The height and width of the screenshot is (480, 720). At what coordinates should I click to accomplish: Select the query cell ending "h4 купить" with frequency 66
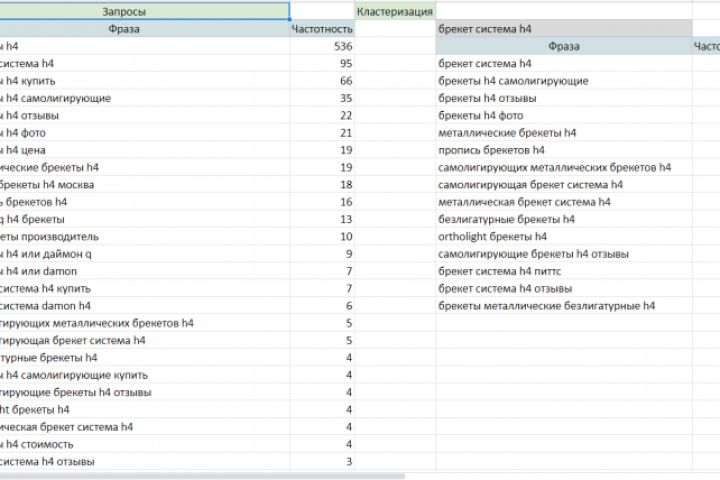coord(144,81)
